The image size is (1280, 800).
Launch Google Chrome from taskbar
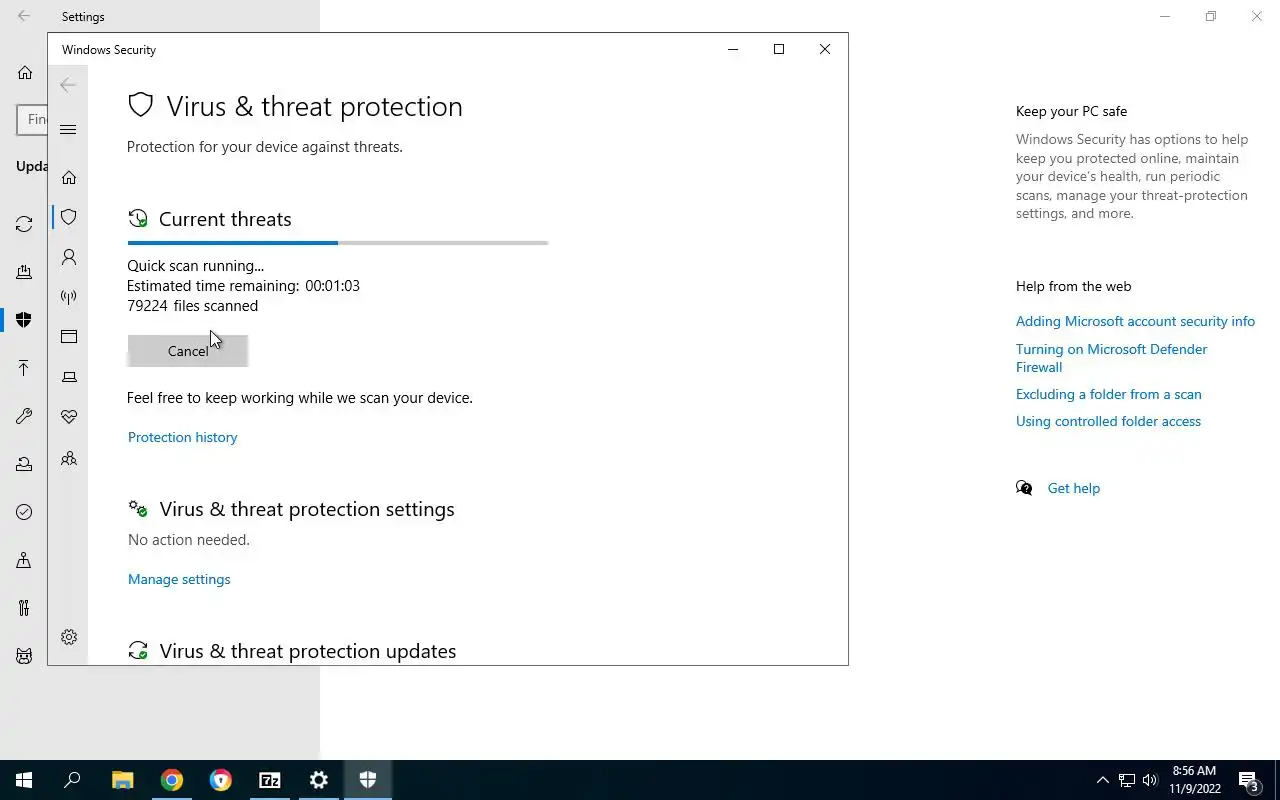(171, 780)
